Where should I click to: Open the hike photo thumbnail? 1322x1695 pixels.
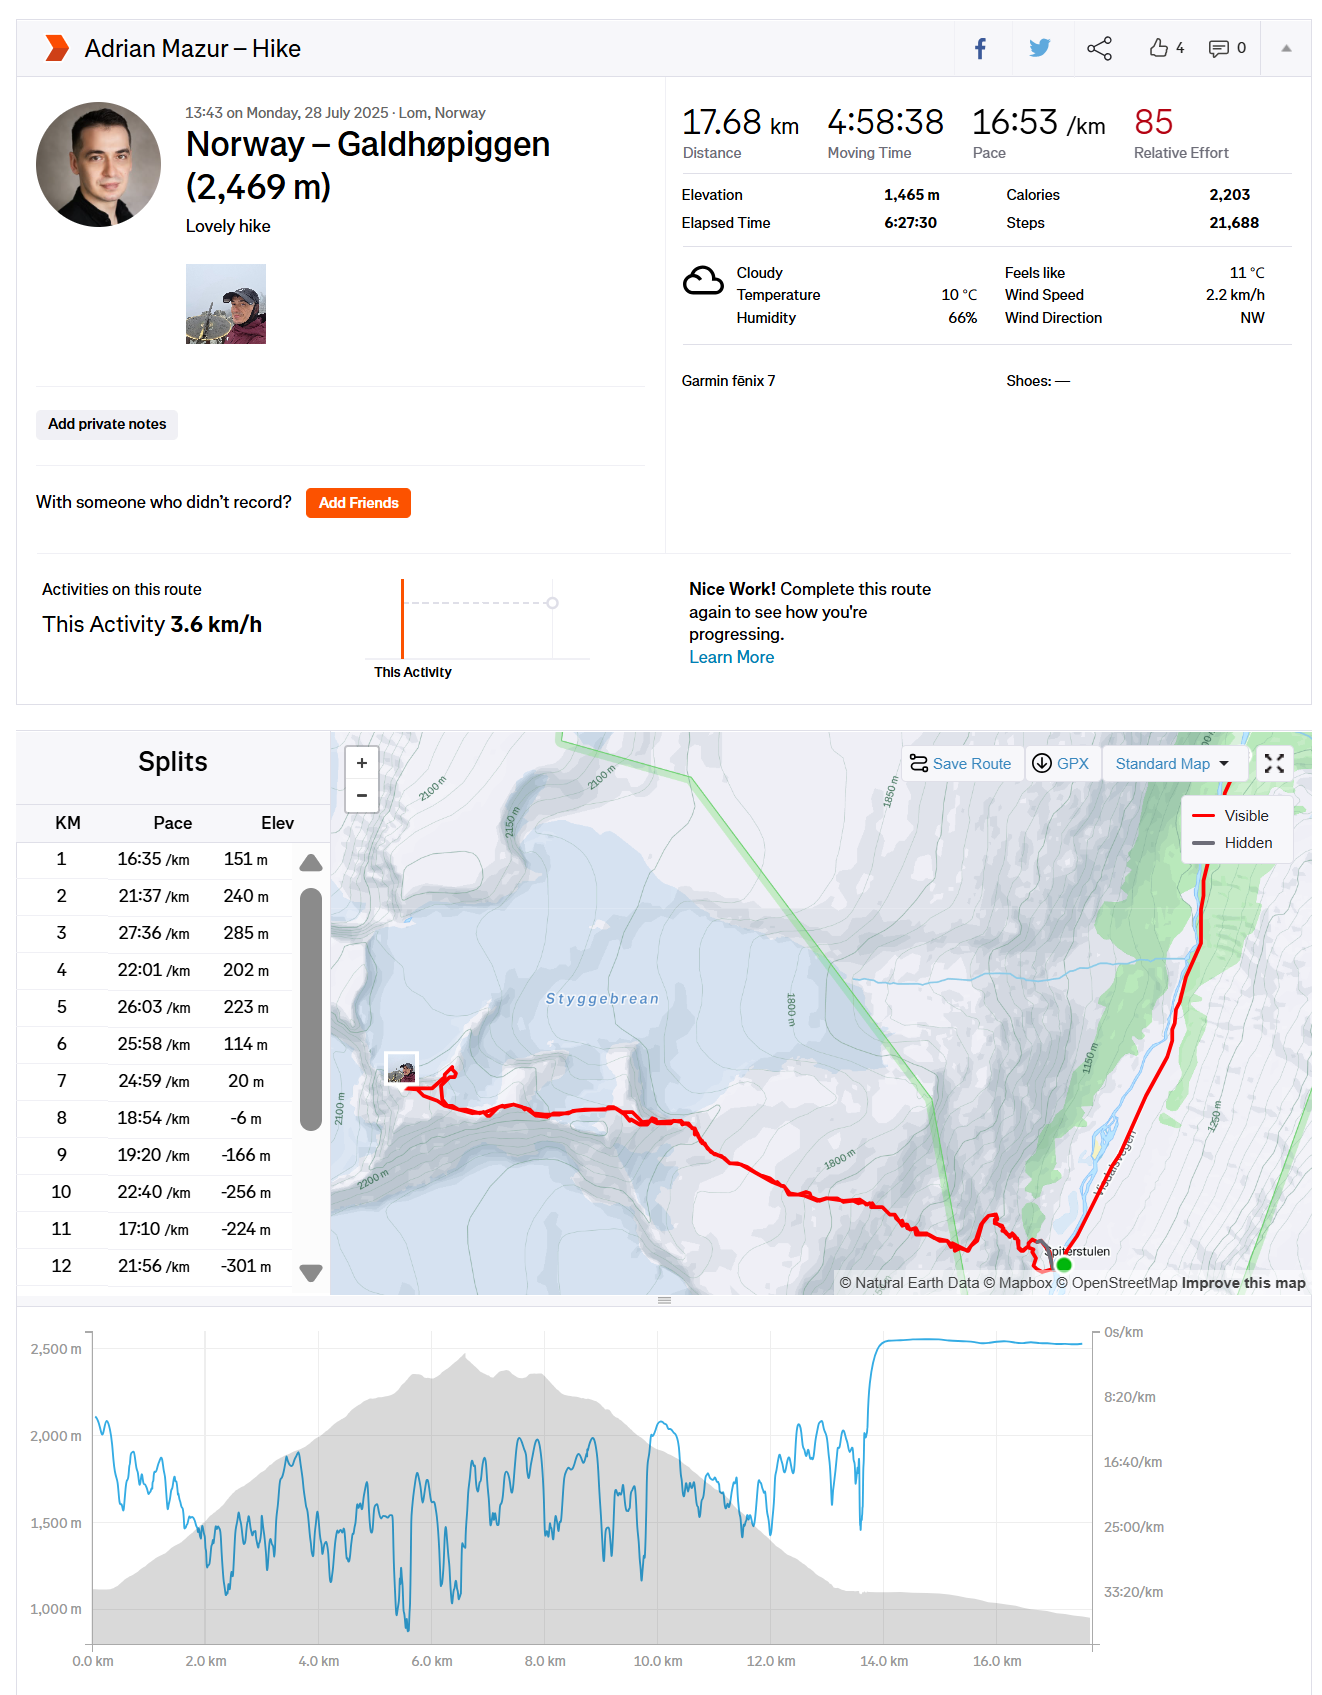[226, 304]
